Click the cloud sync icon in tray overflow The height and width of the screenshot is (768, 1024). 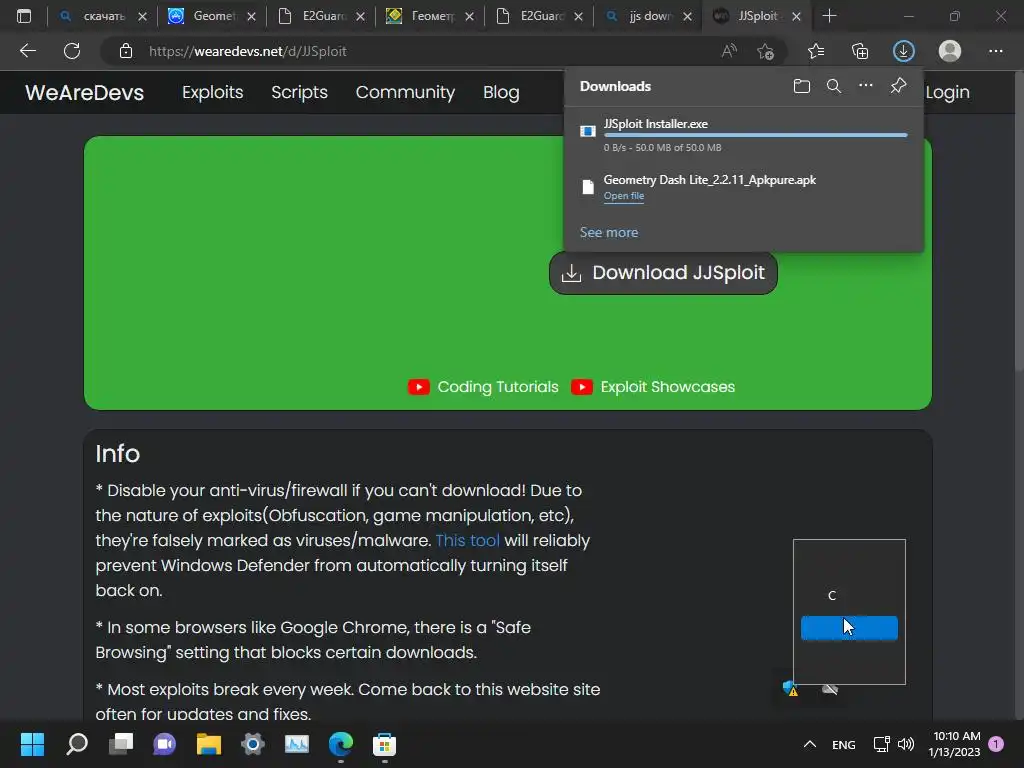(x=829, y=689)
